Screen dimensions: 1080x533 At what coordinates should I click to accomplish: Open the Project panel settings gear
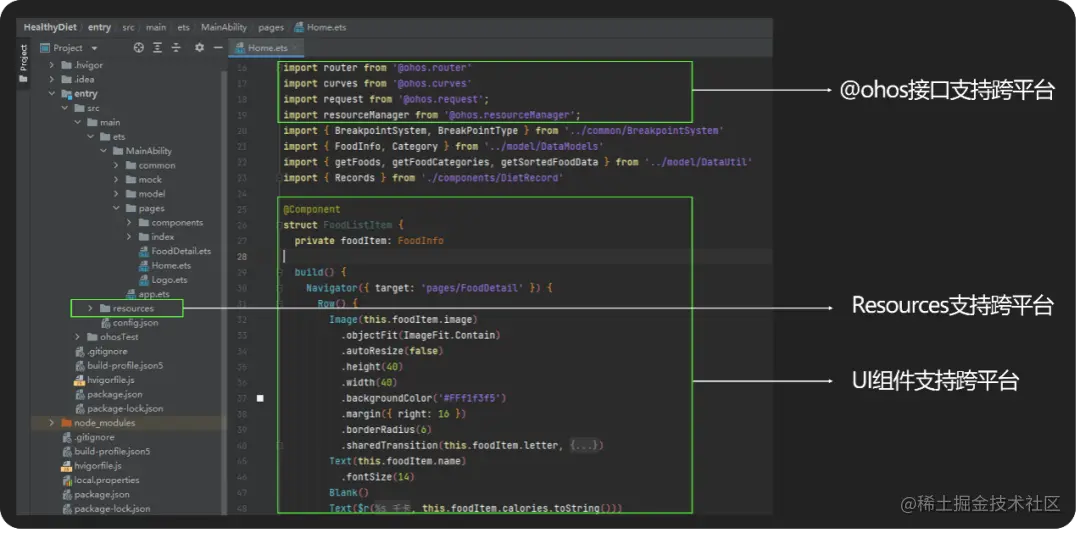(199, 48)
